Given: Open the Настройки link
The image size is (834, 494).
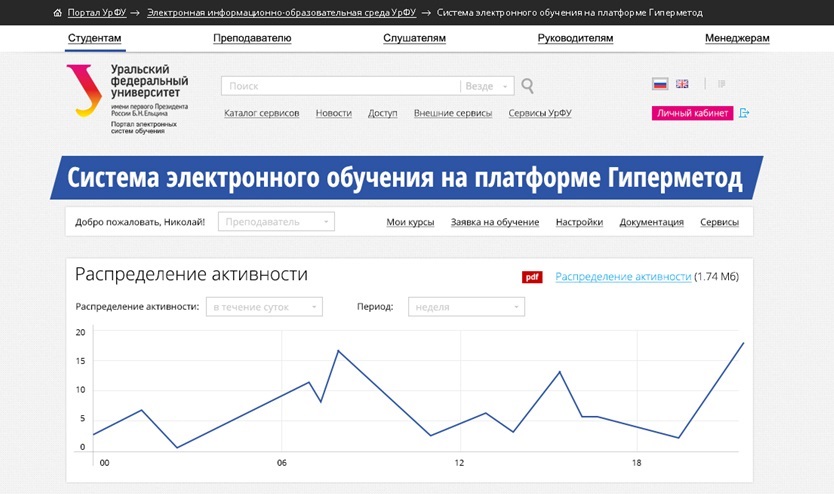Looking at the screenshot, I should [579, 222].
